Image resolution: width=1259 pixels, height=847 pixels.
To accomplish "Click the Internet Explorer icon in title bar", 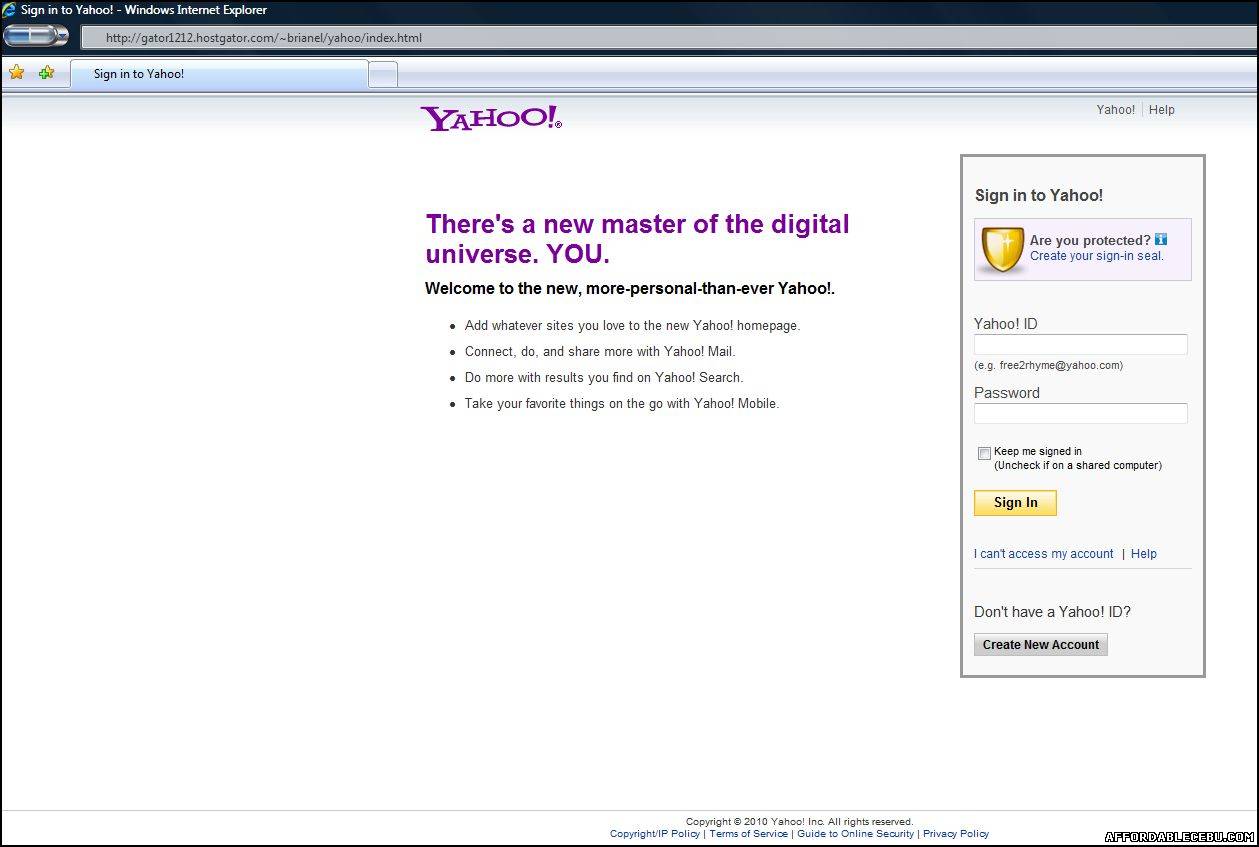I will (9, 10).
